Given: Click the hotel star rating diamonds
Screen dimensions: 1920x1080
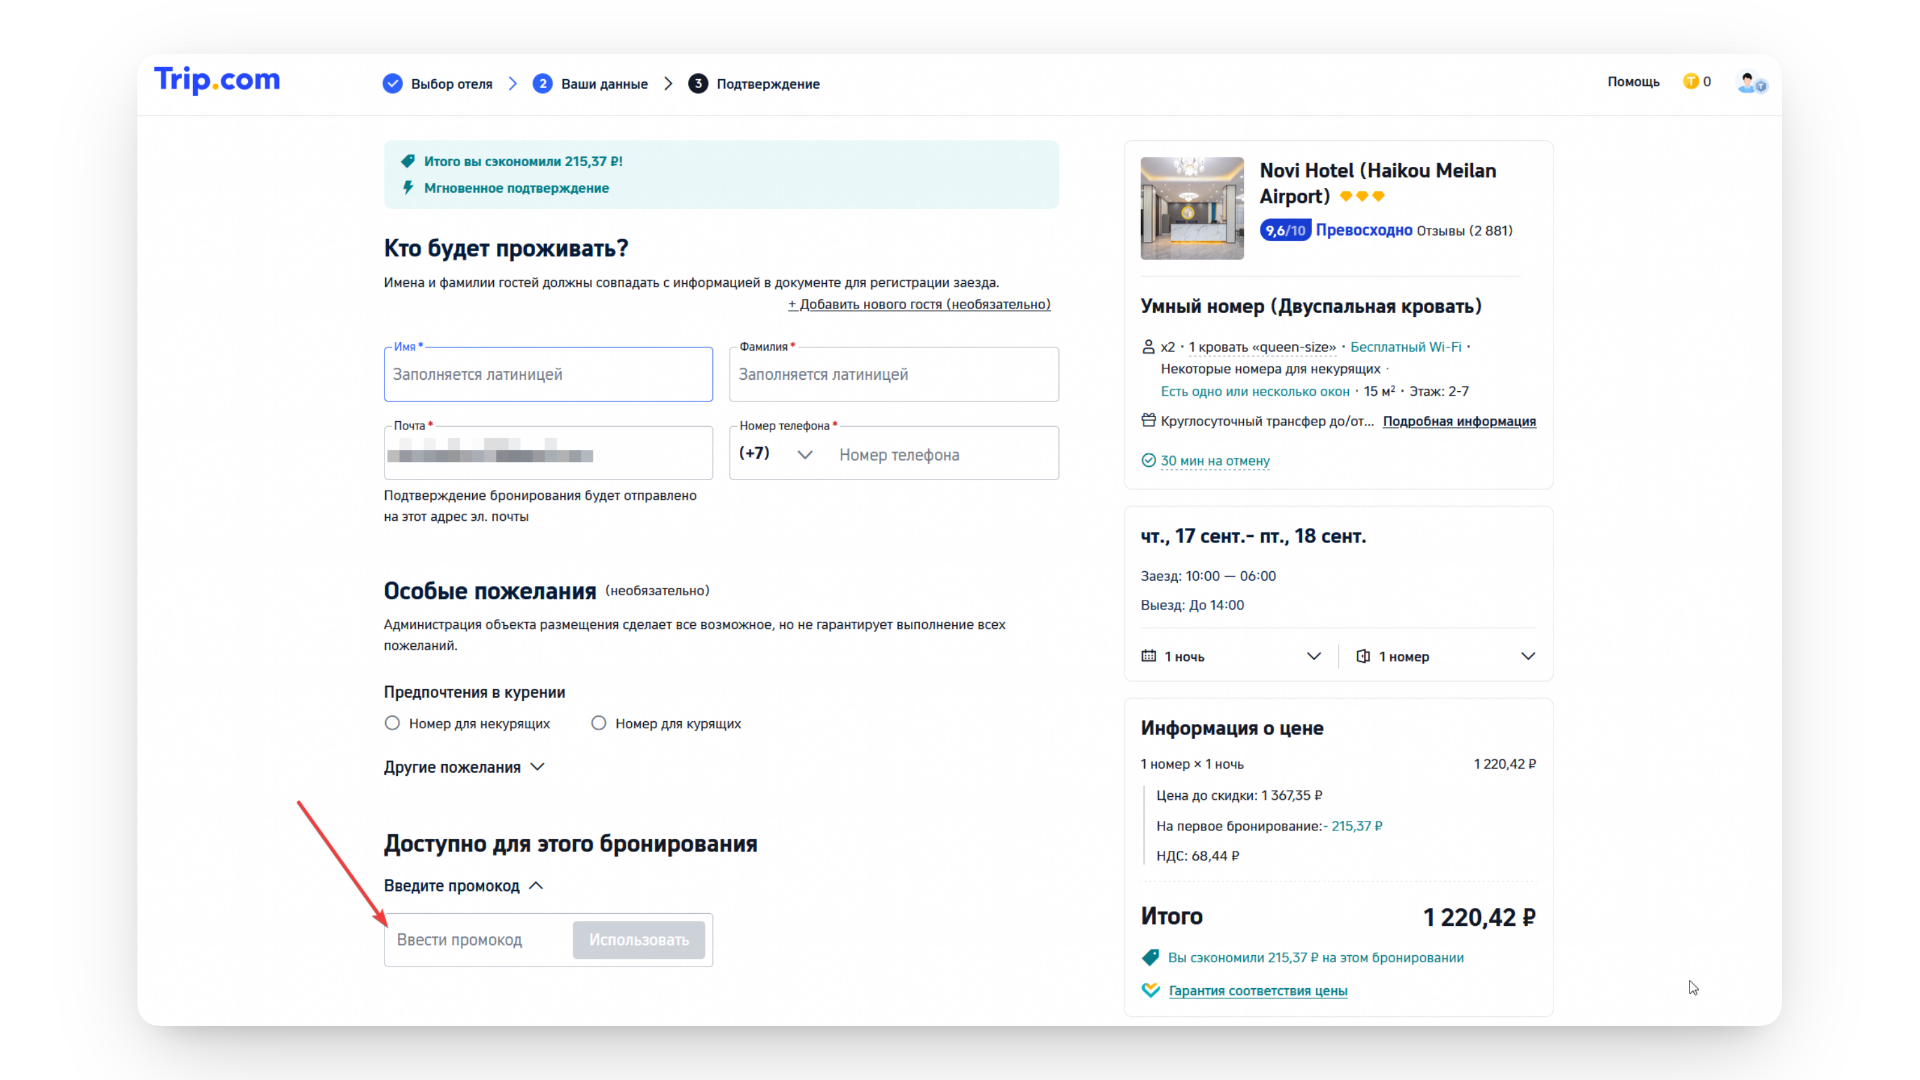Looking at the screenshot, I should click(1362, 196).
